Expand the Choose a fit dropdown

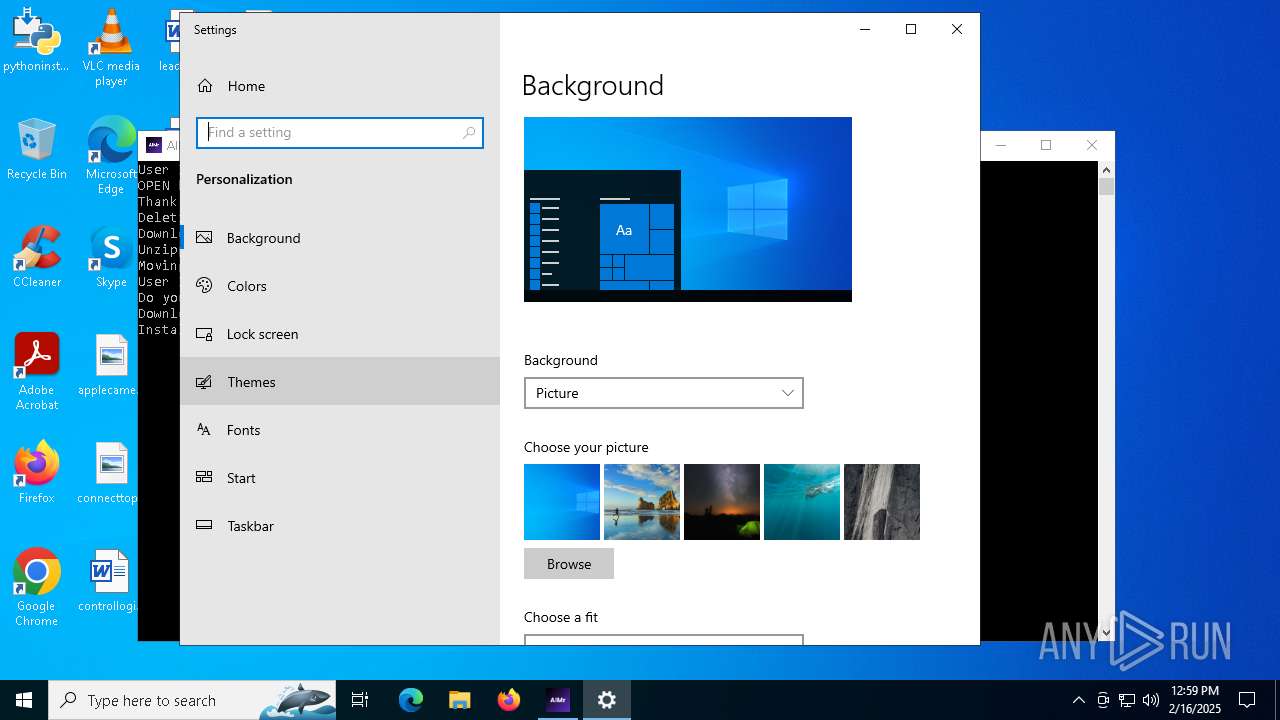664,640
